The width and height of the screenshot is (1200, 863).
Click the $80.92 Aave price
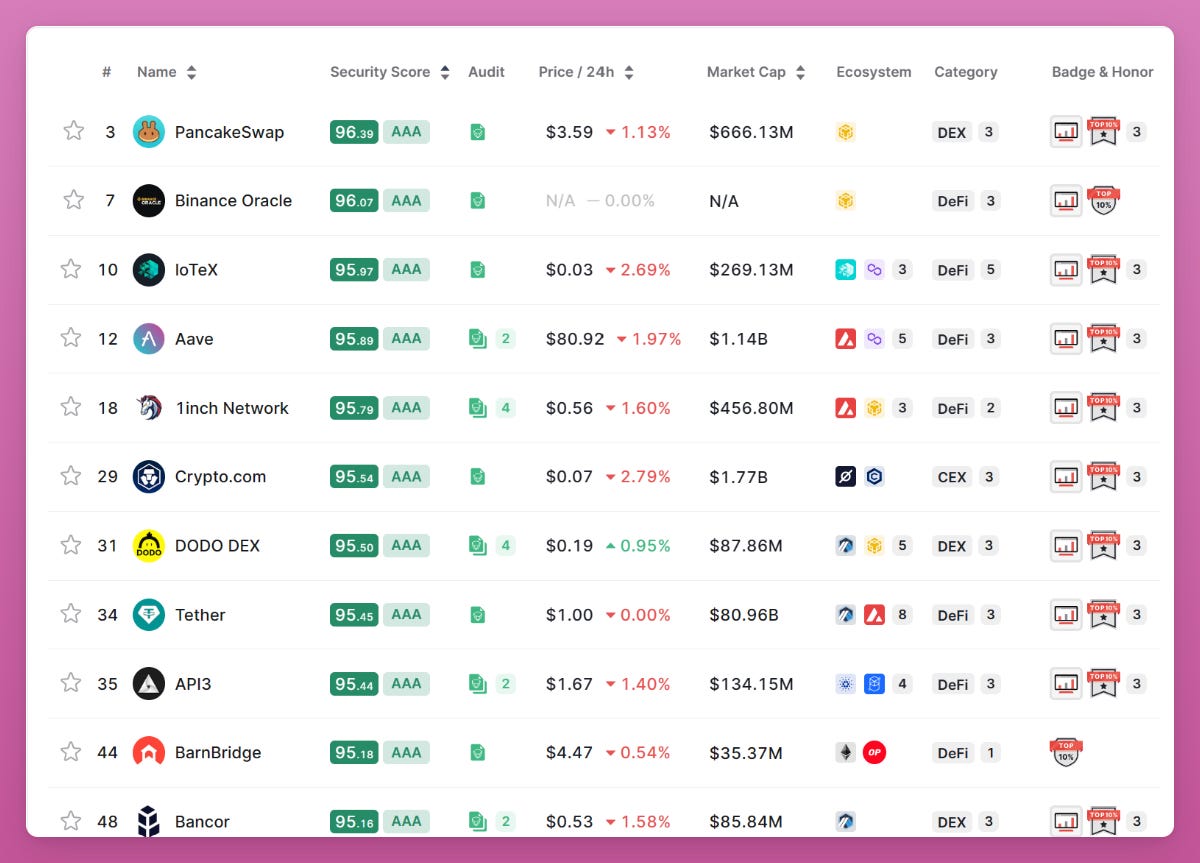575,339
